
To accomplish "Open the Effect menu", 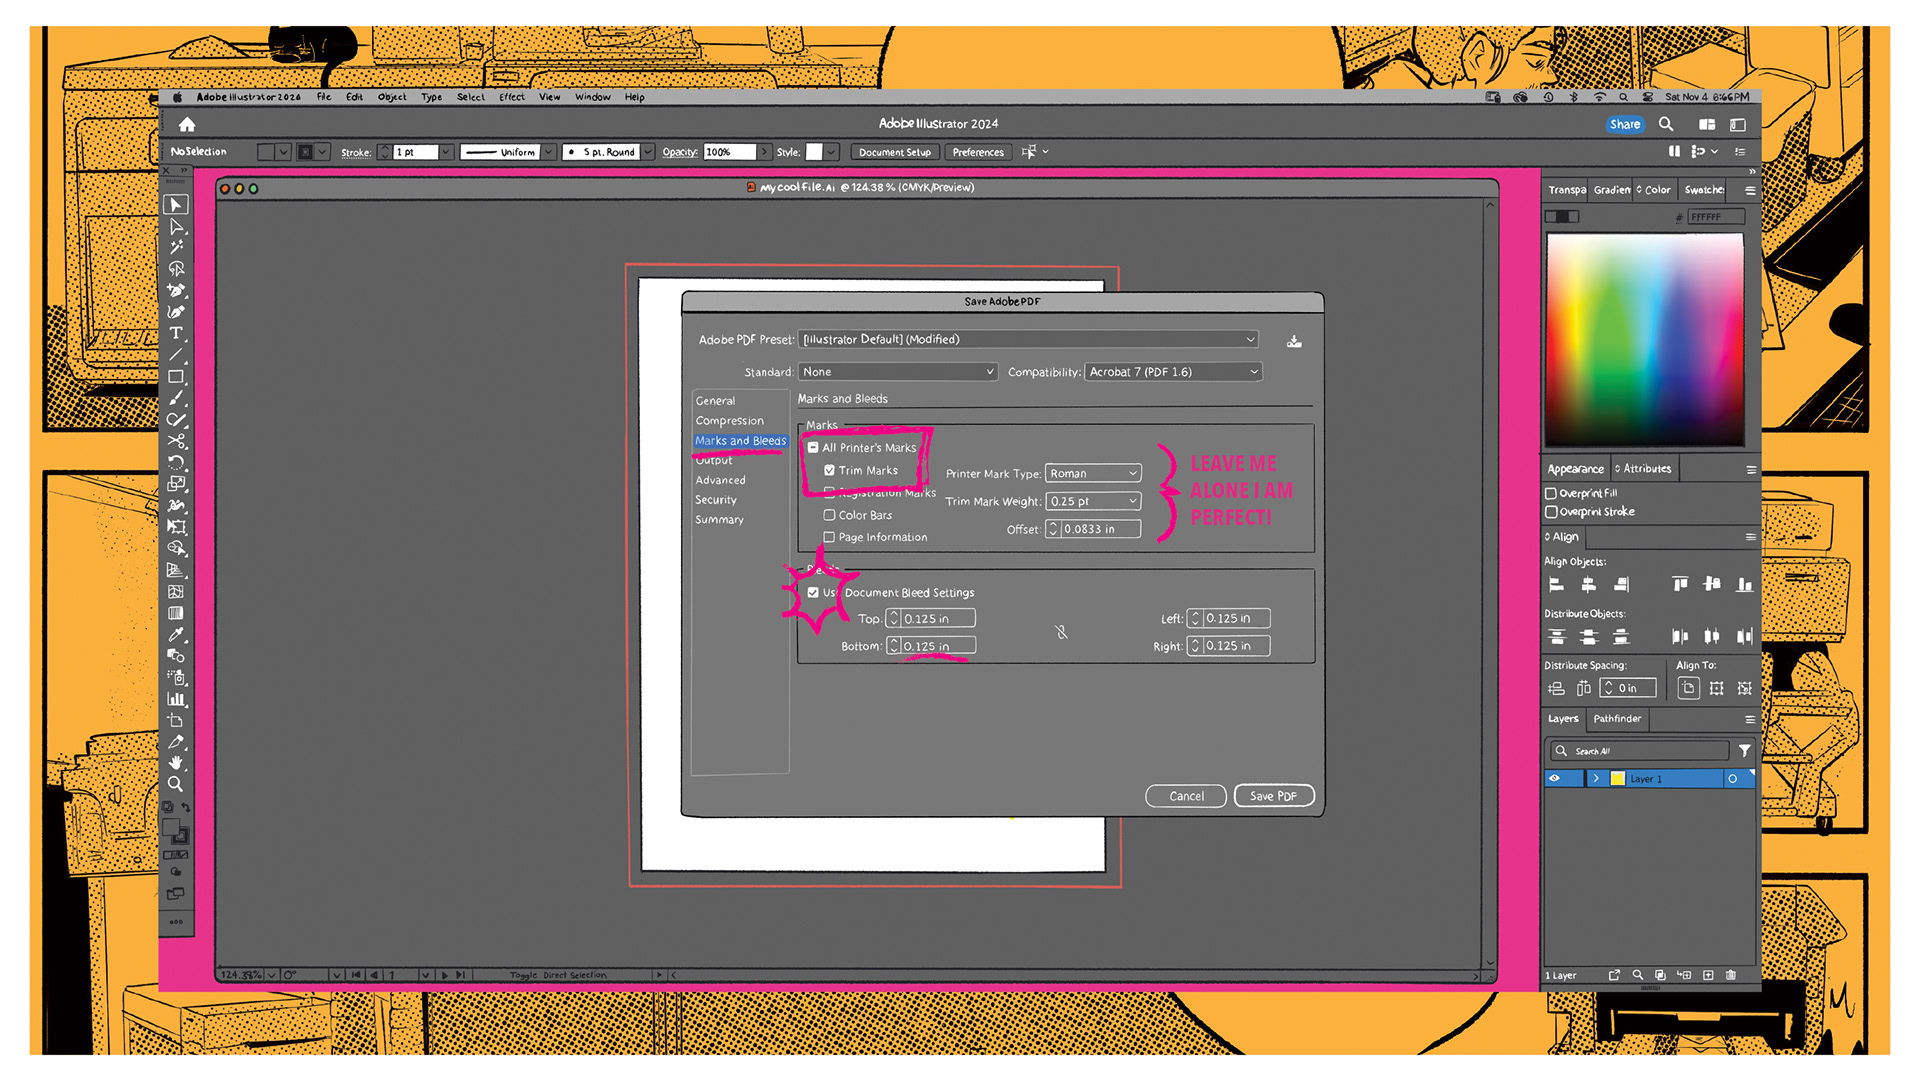I will tap(512, 97).
